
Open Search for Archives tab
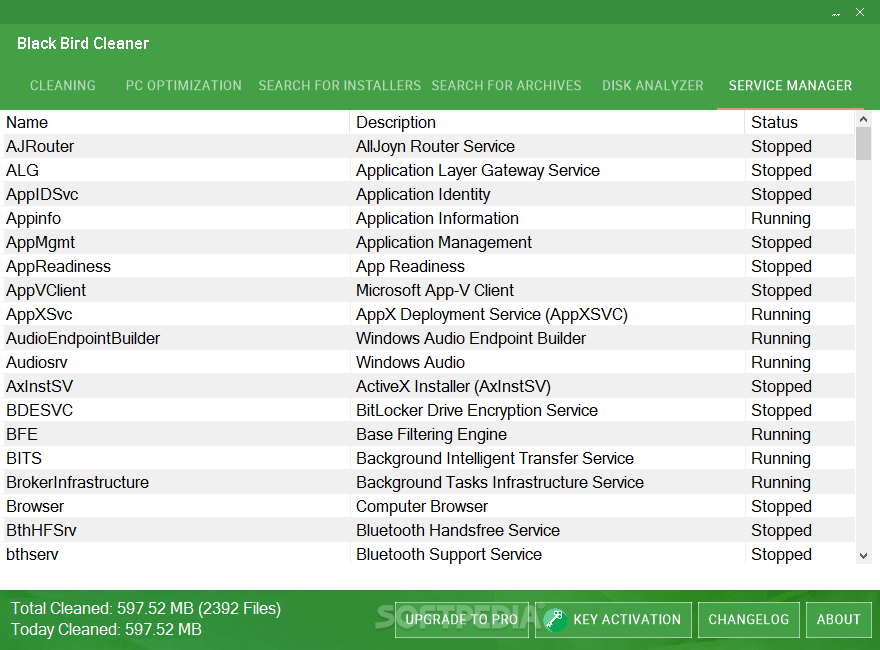(x=506, y=85)
